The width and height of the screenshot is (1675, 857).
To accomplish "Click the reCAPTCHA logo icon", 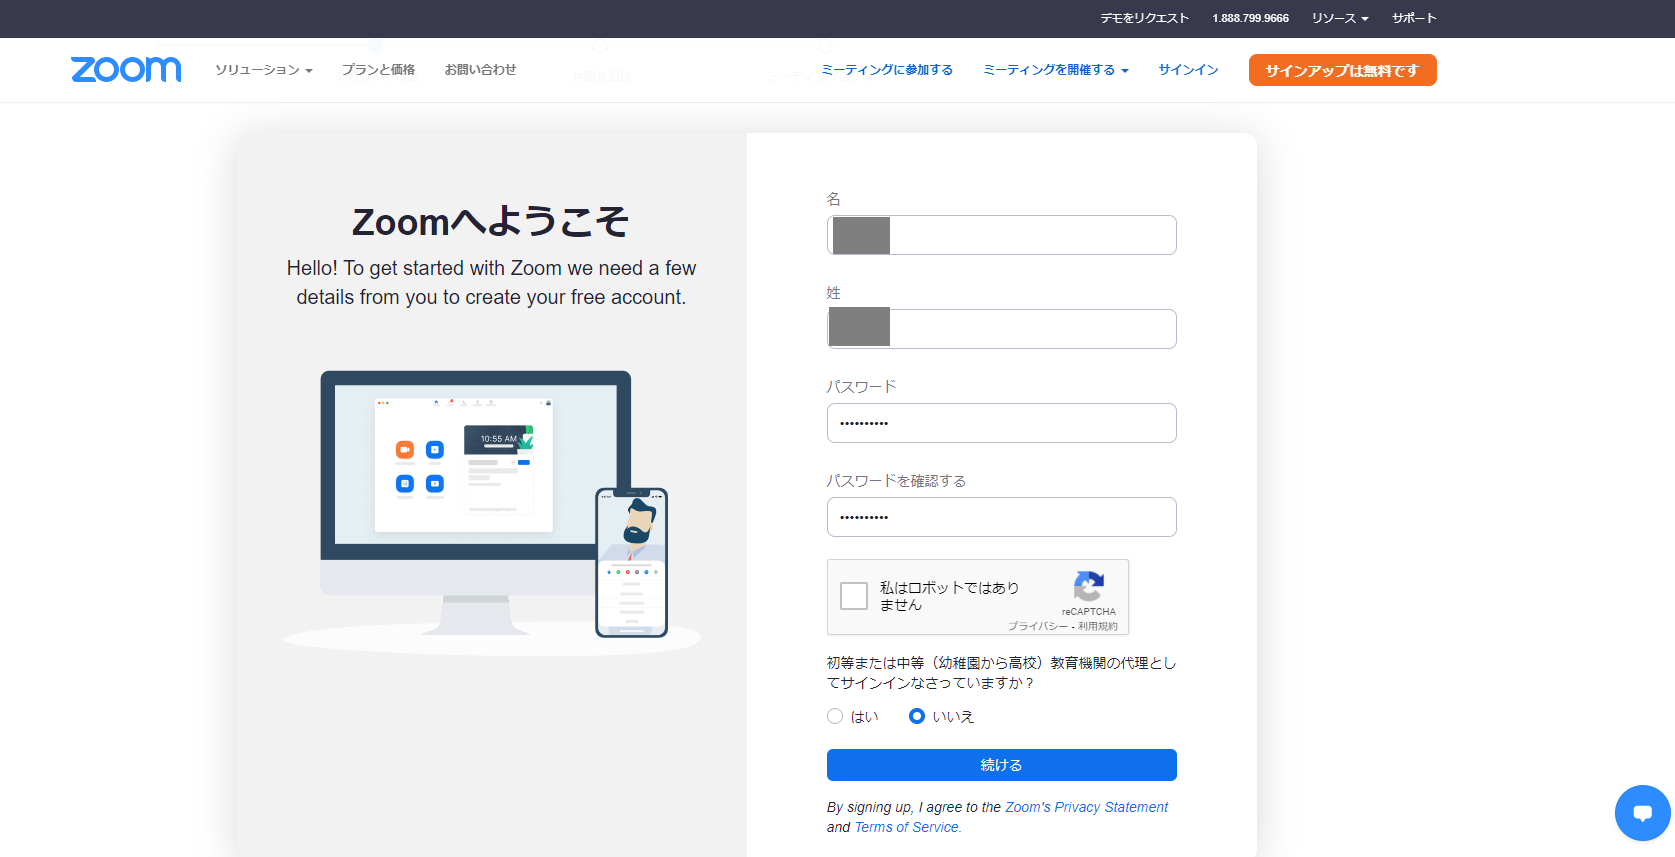I will [1088, 586].
